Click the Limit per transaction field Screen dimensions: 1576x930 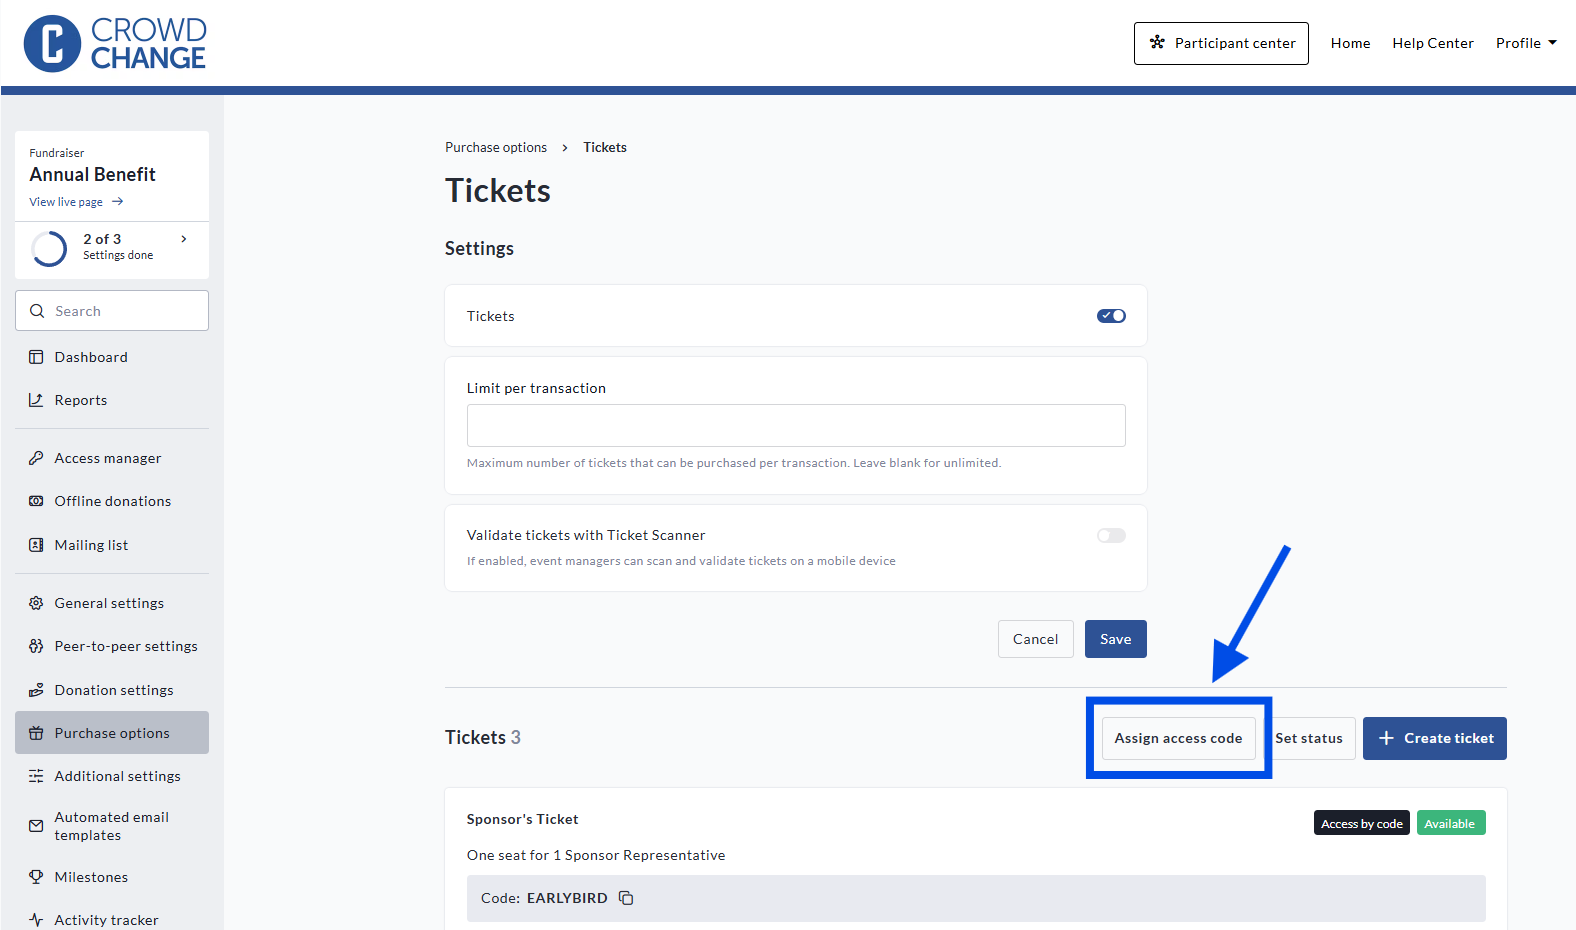click(x=796, y=426)
